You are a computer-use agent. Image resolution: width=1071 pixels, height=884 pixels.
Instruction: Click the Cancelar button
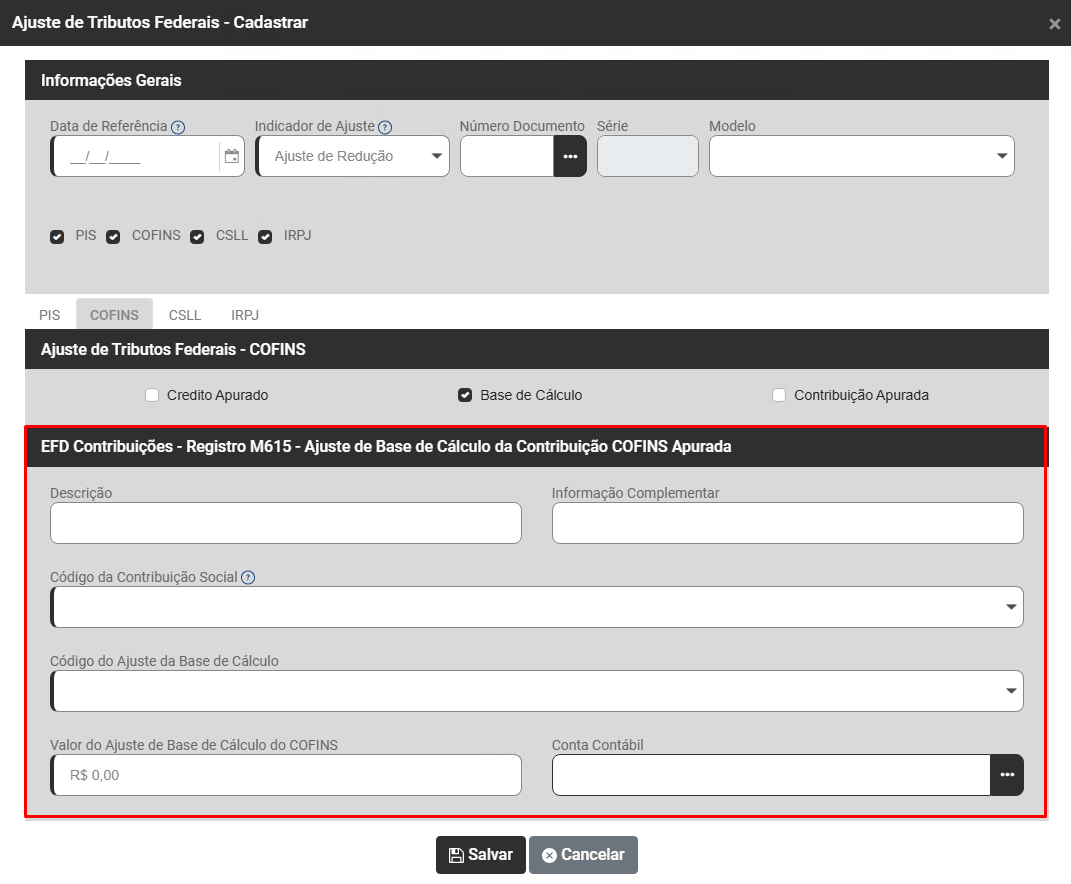pos(583,855)
